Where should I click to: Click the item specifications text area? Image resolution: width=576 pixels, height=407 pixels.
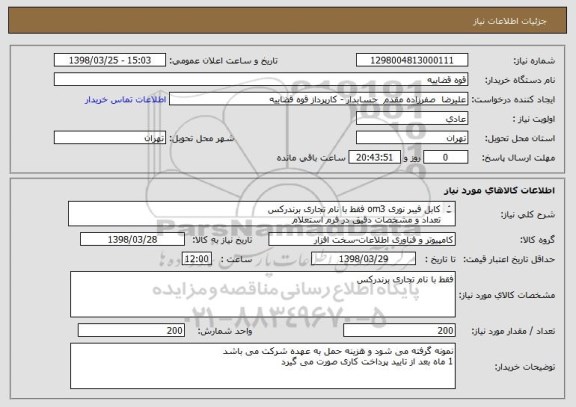(x=263, y=295)
